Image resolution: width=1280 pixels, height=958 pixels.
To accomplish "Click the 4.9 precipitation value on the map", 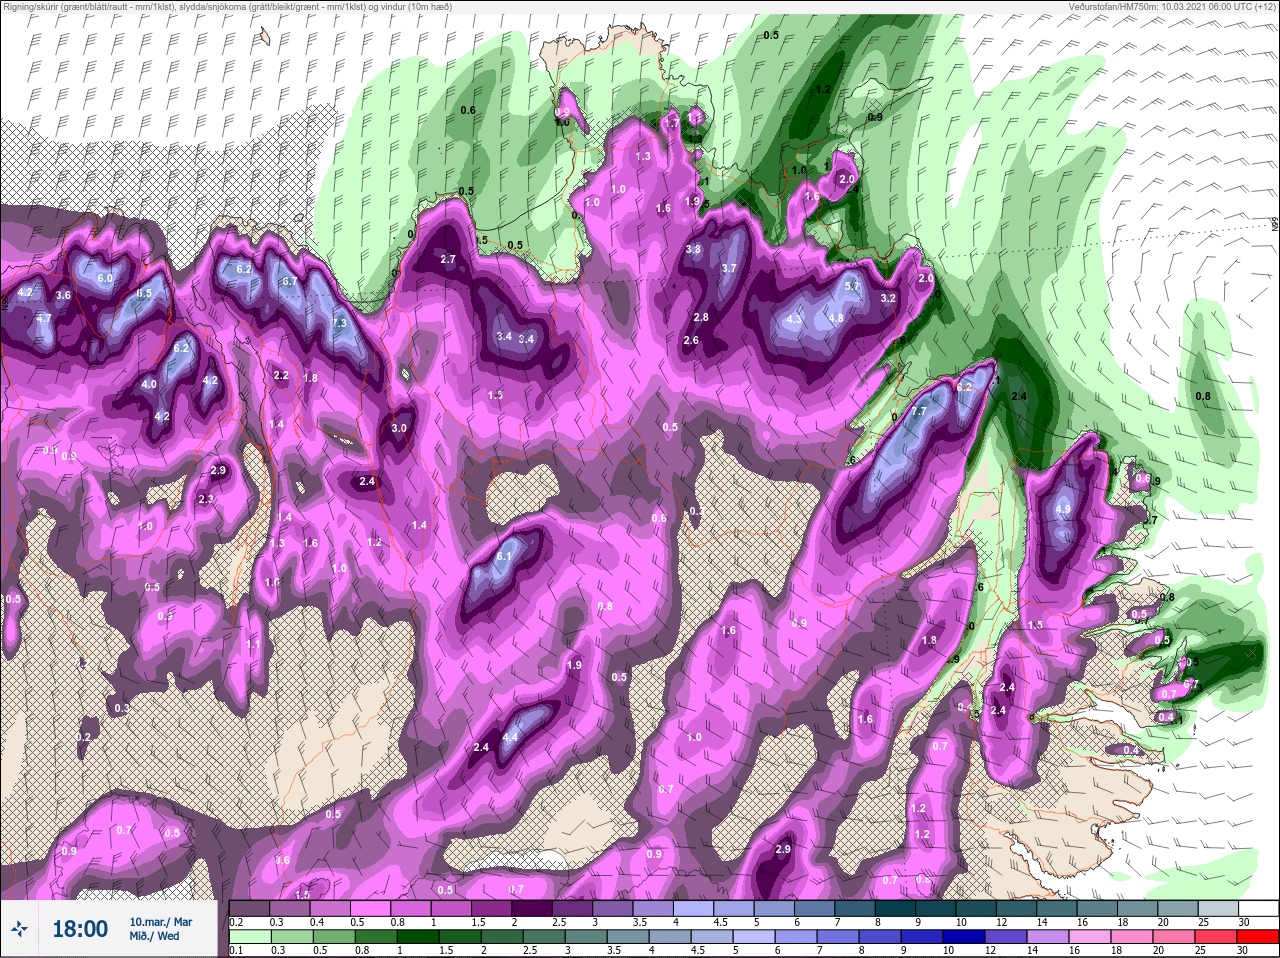I will [x=1063, y=509].
